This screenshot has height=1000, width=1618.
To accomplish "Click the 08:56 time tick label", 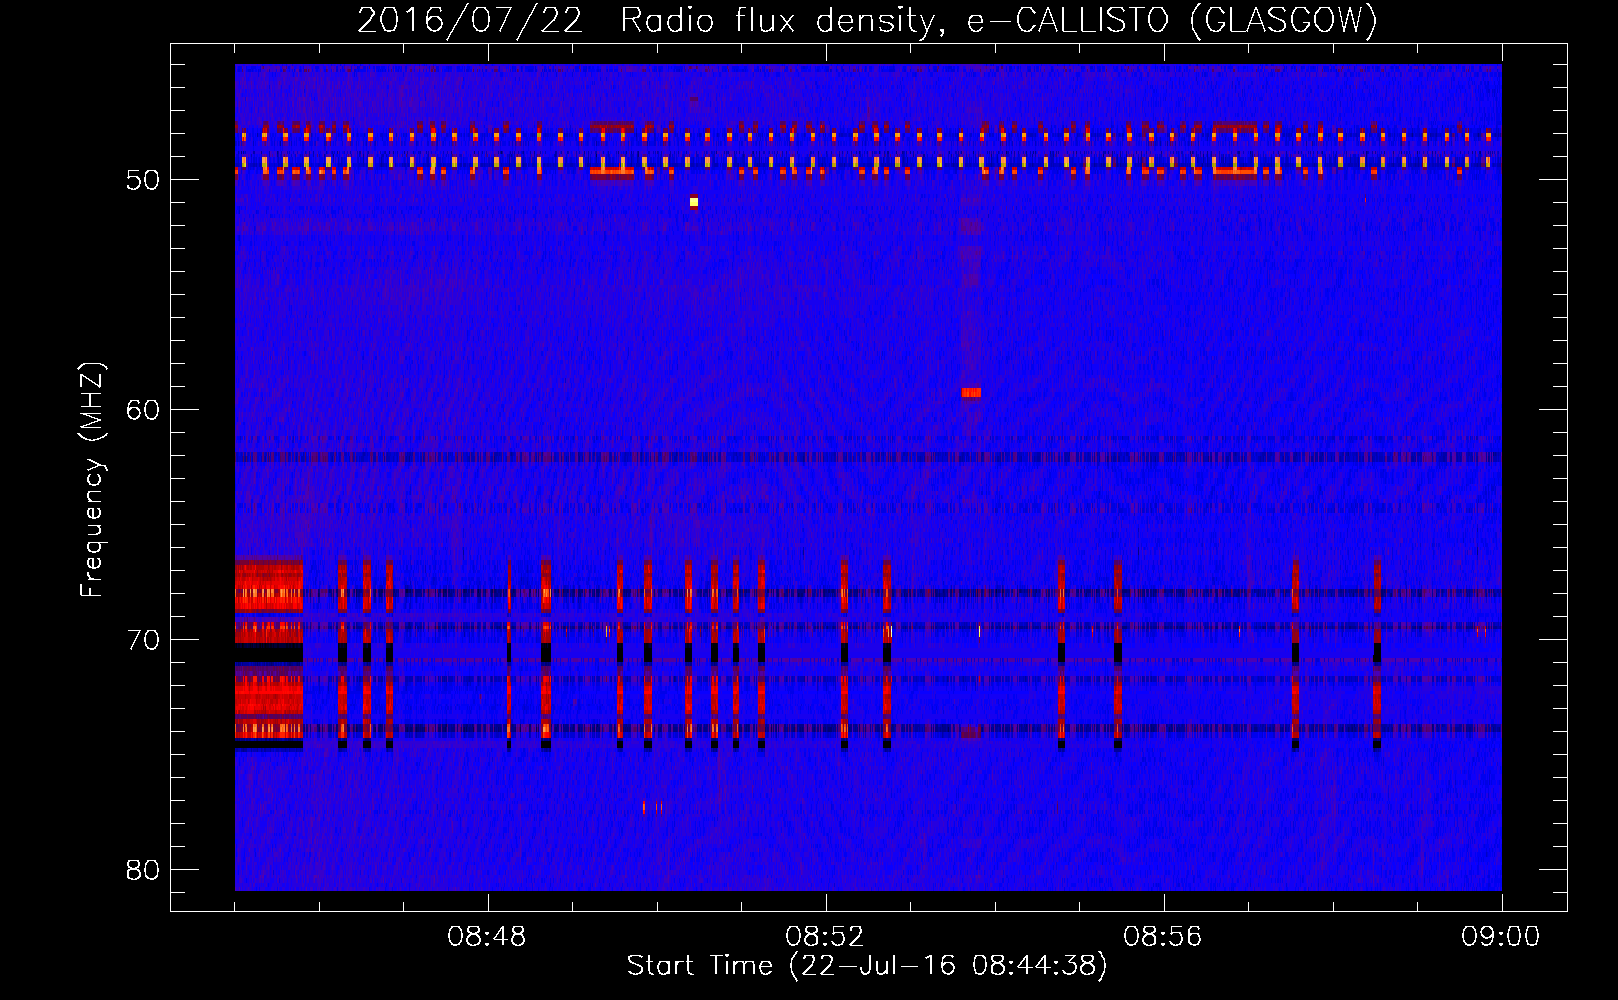I will point(1163,937).
